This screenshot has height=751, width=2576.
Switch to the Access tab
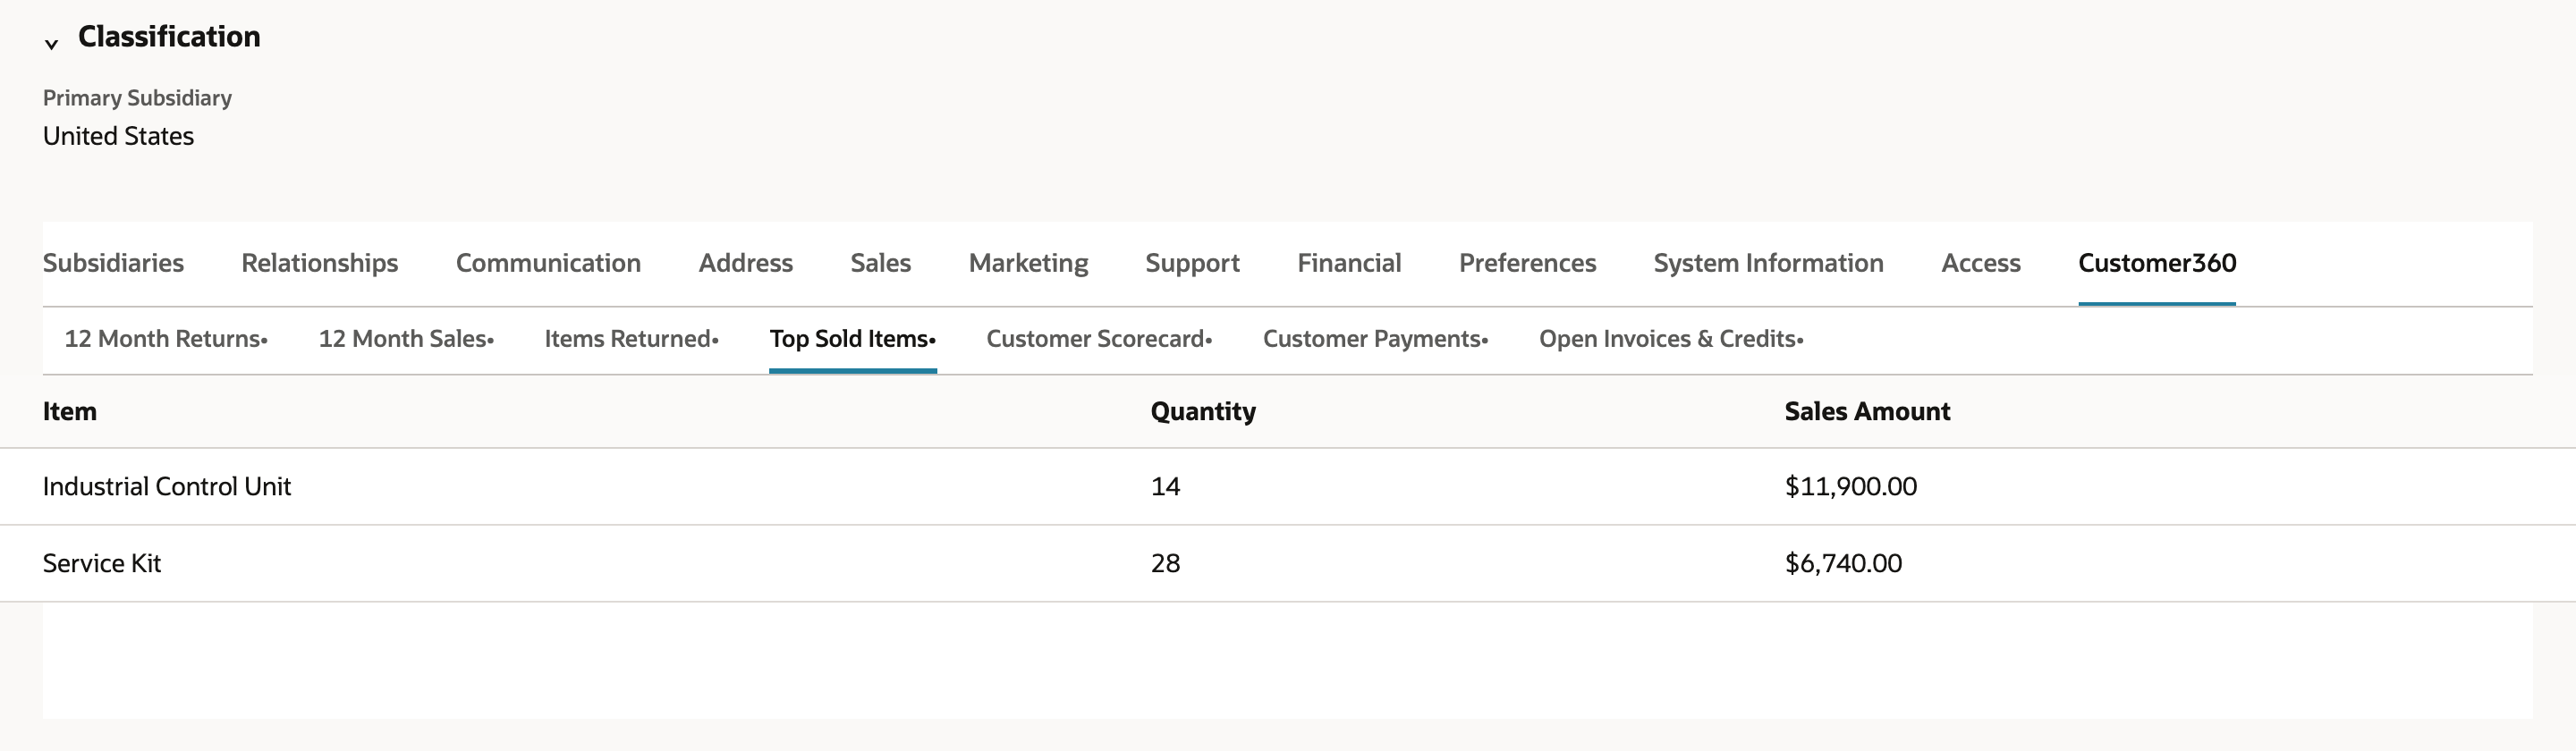[1981, 263]
